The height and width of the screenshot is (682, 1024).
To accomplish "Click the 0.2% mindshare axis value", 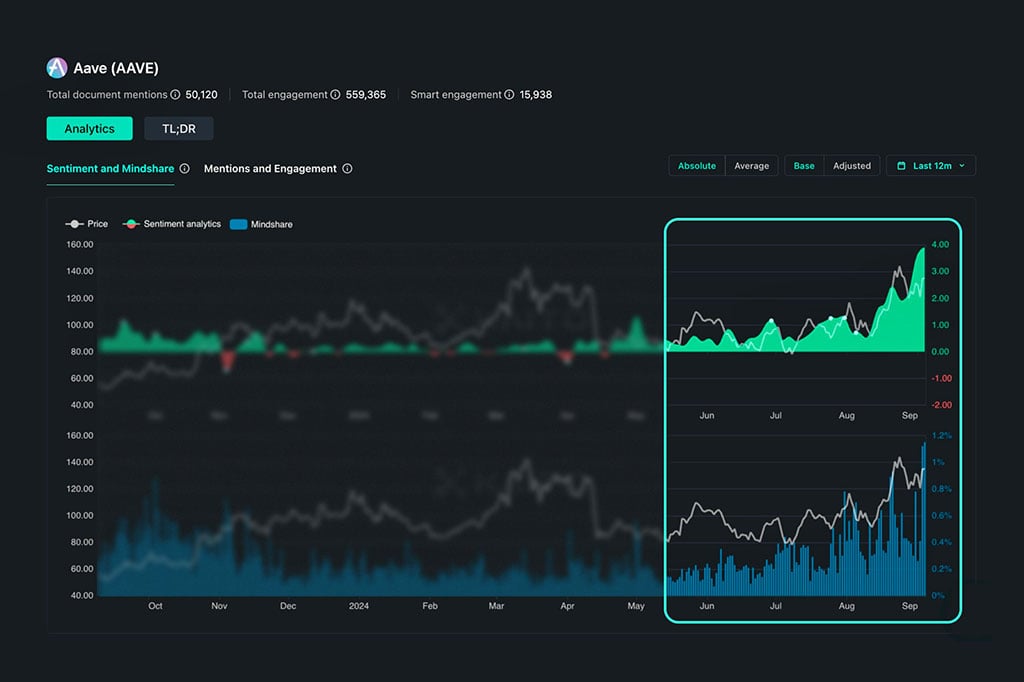I will (942, 569).
